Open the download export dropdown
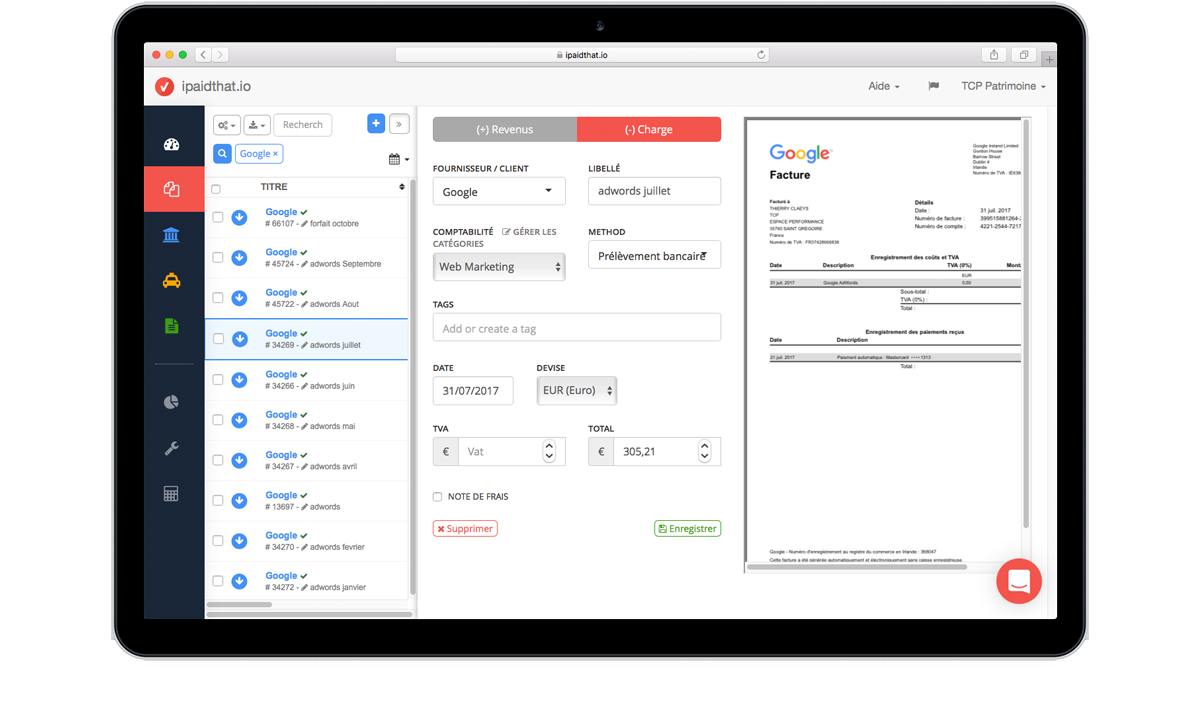This screenshot has width=1200, height=702. point(257,125)
